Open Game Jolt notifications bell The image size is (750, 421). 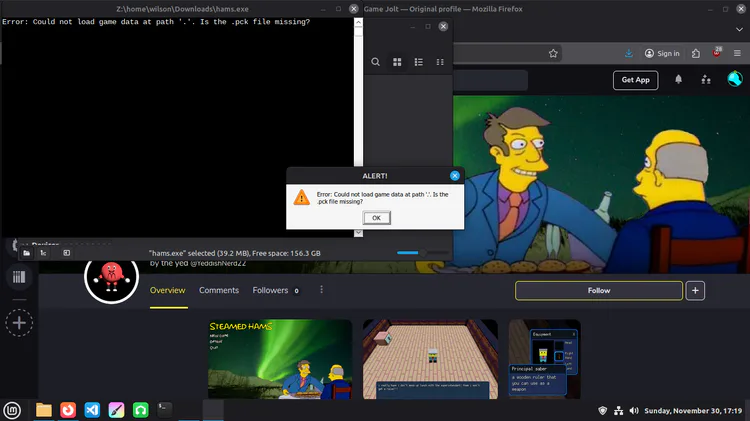pos(678,79)
